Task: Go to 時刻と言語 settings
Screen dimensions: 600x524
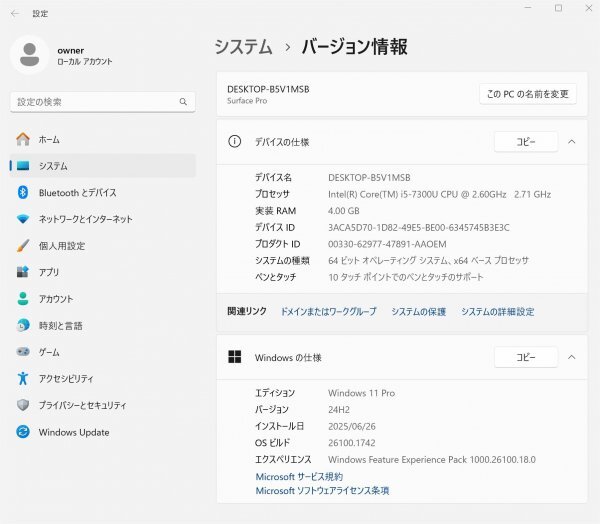Action: coord(103,325)
